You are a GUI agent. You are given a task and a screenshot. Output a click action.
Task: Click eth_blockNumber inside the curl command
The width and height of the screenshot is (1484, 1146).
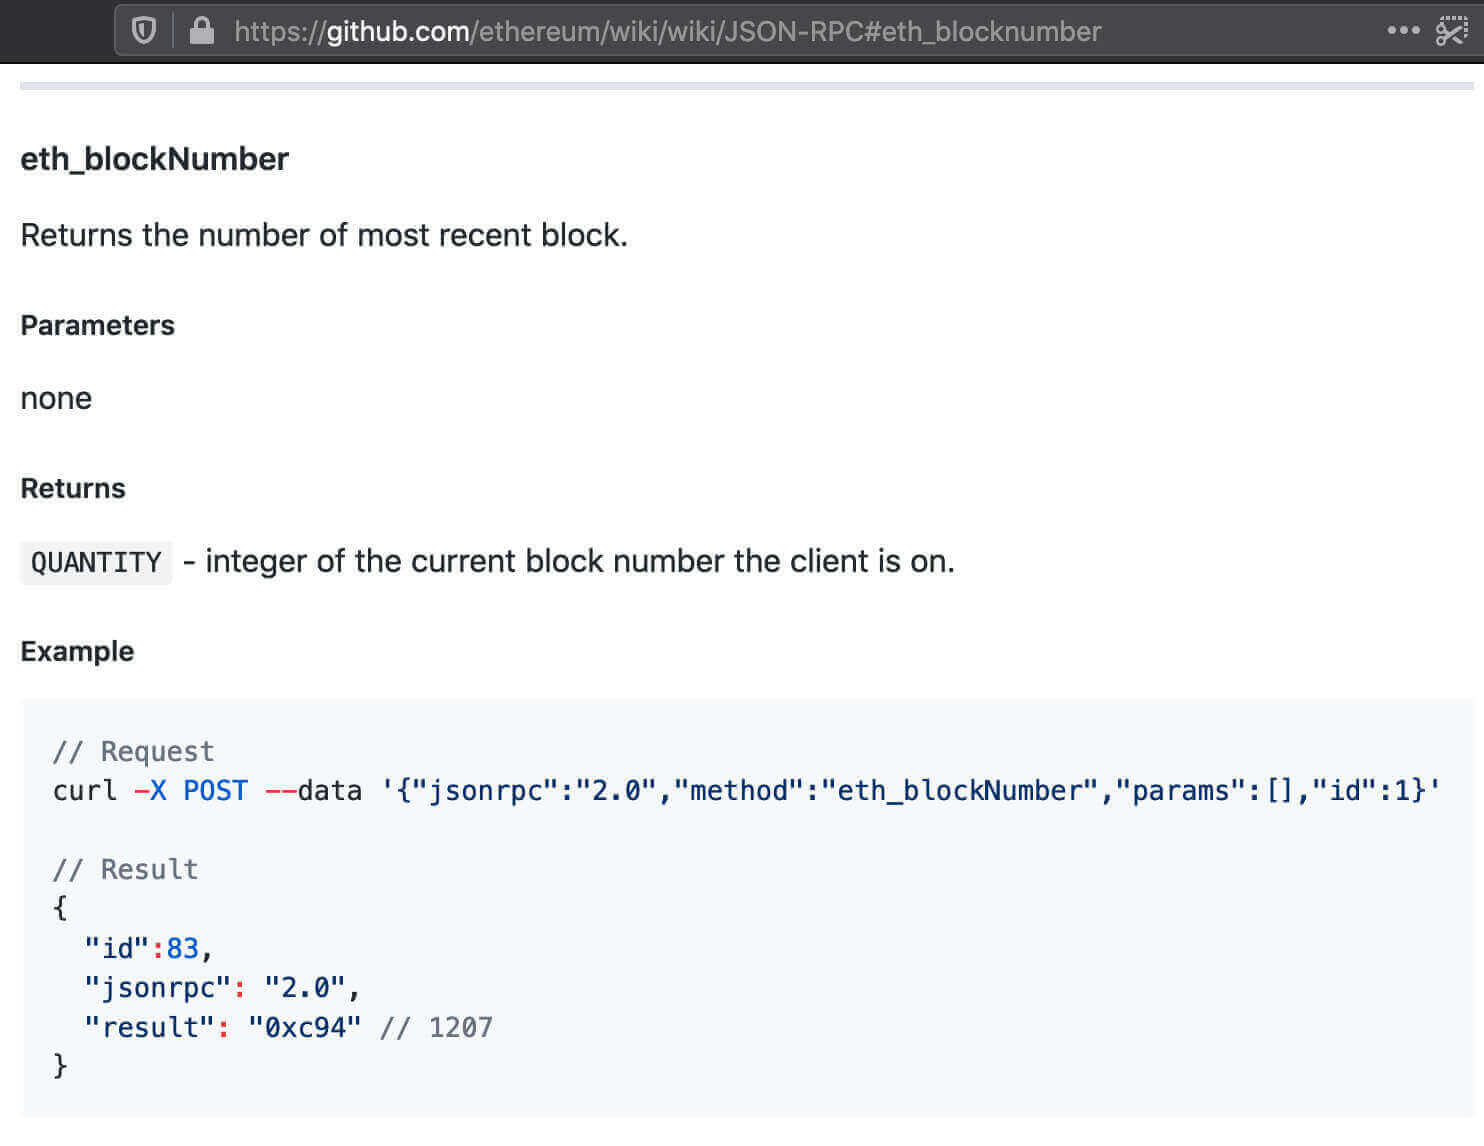tap(960, 791)
